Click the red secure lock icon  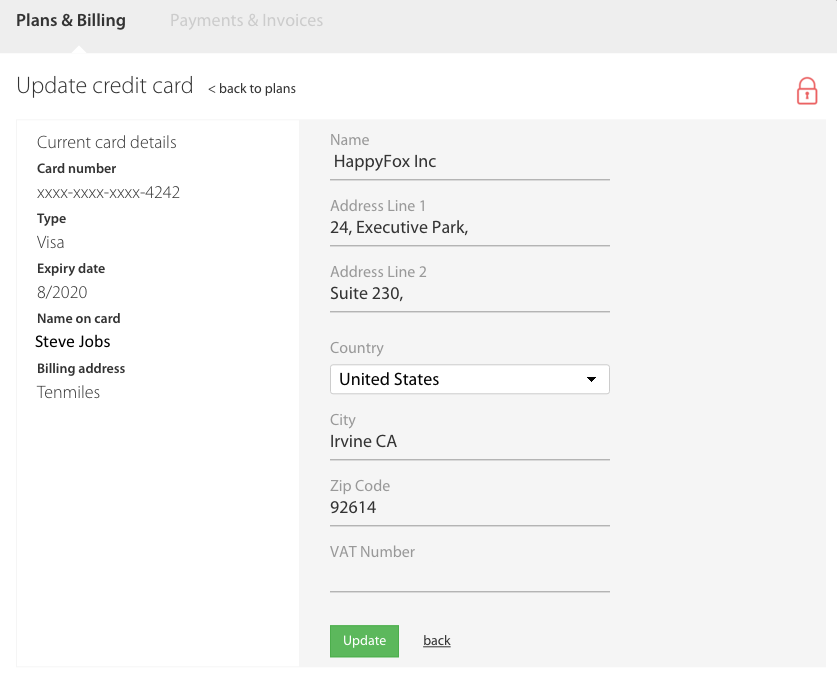pos(807,91)
